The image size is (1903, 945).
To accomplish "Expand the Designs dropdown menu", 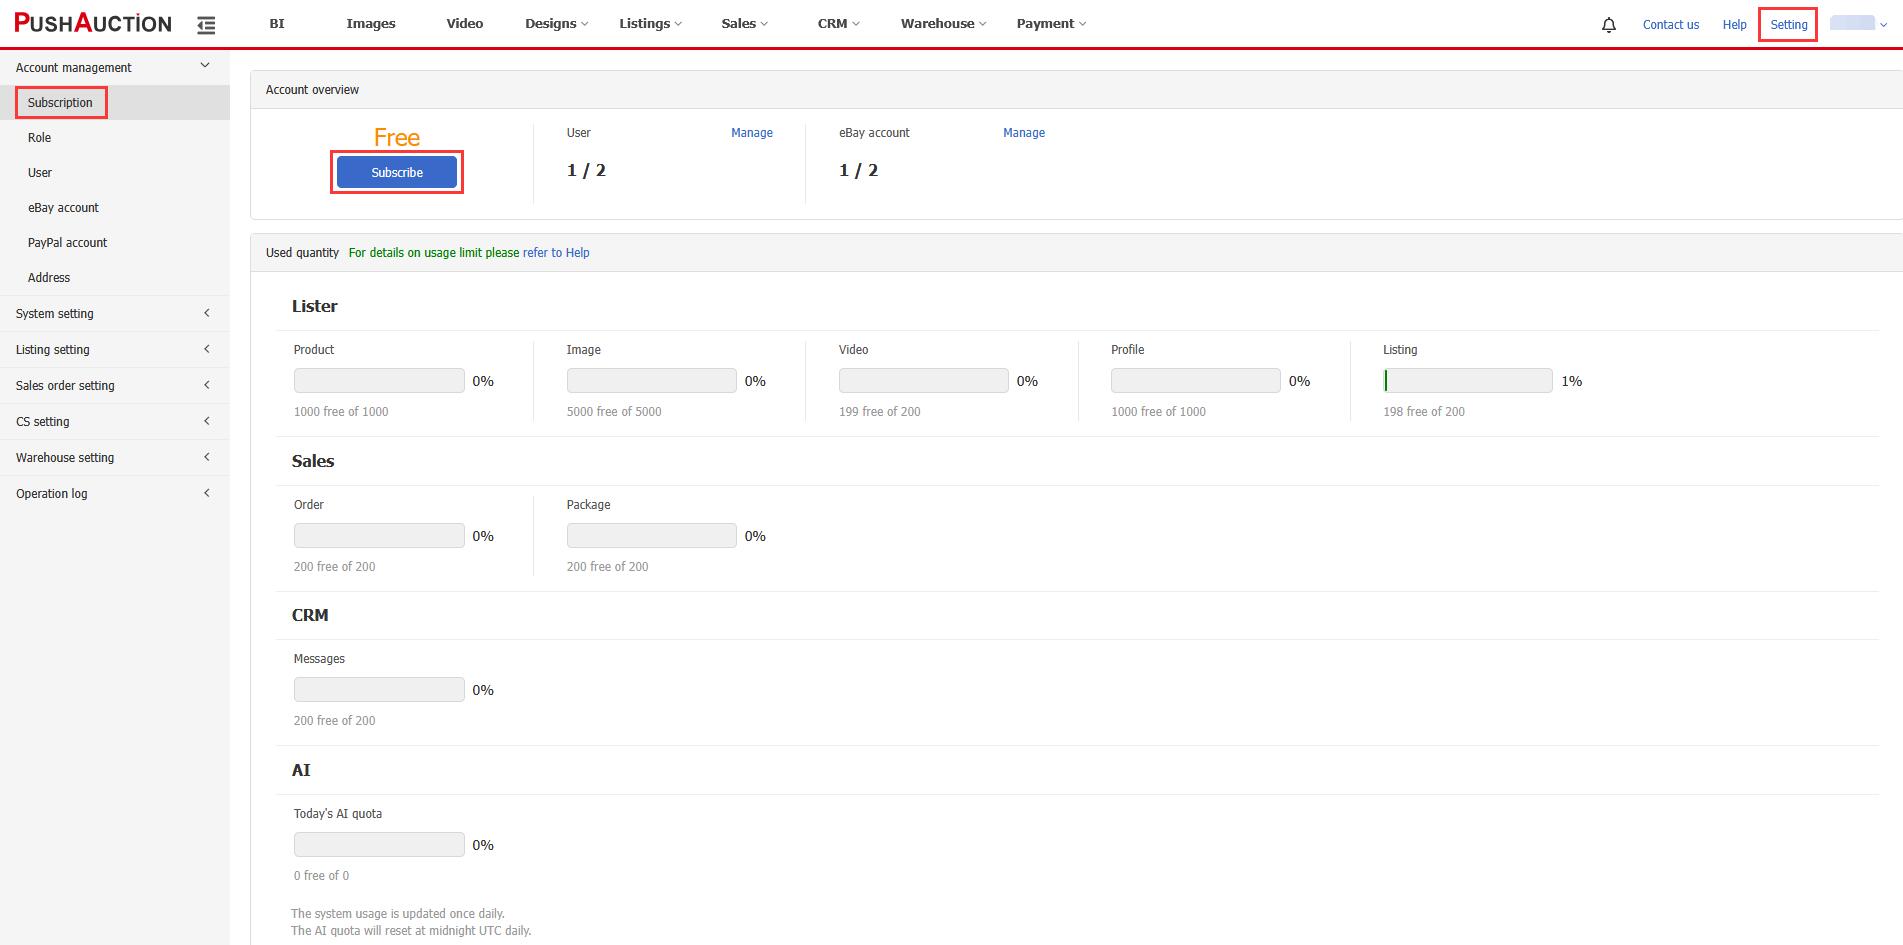I will tap(557, 24).
